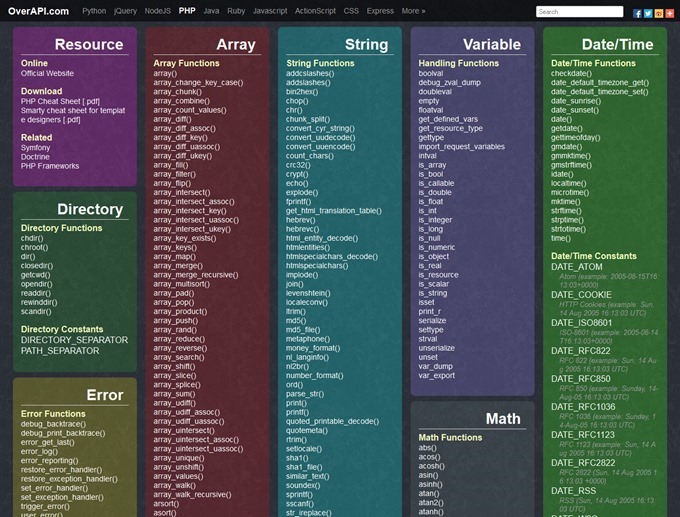This screenshot has height=517, width=680.
Task: Open date_default_timezone_set() link
Action: click(600, 92)
